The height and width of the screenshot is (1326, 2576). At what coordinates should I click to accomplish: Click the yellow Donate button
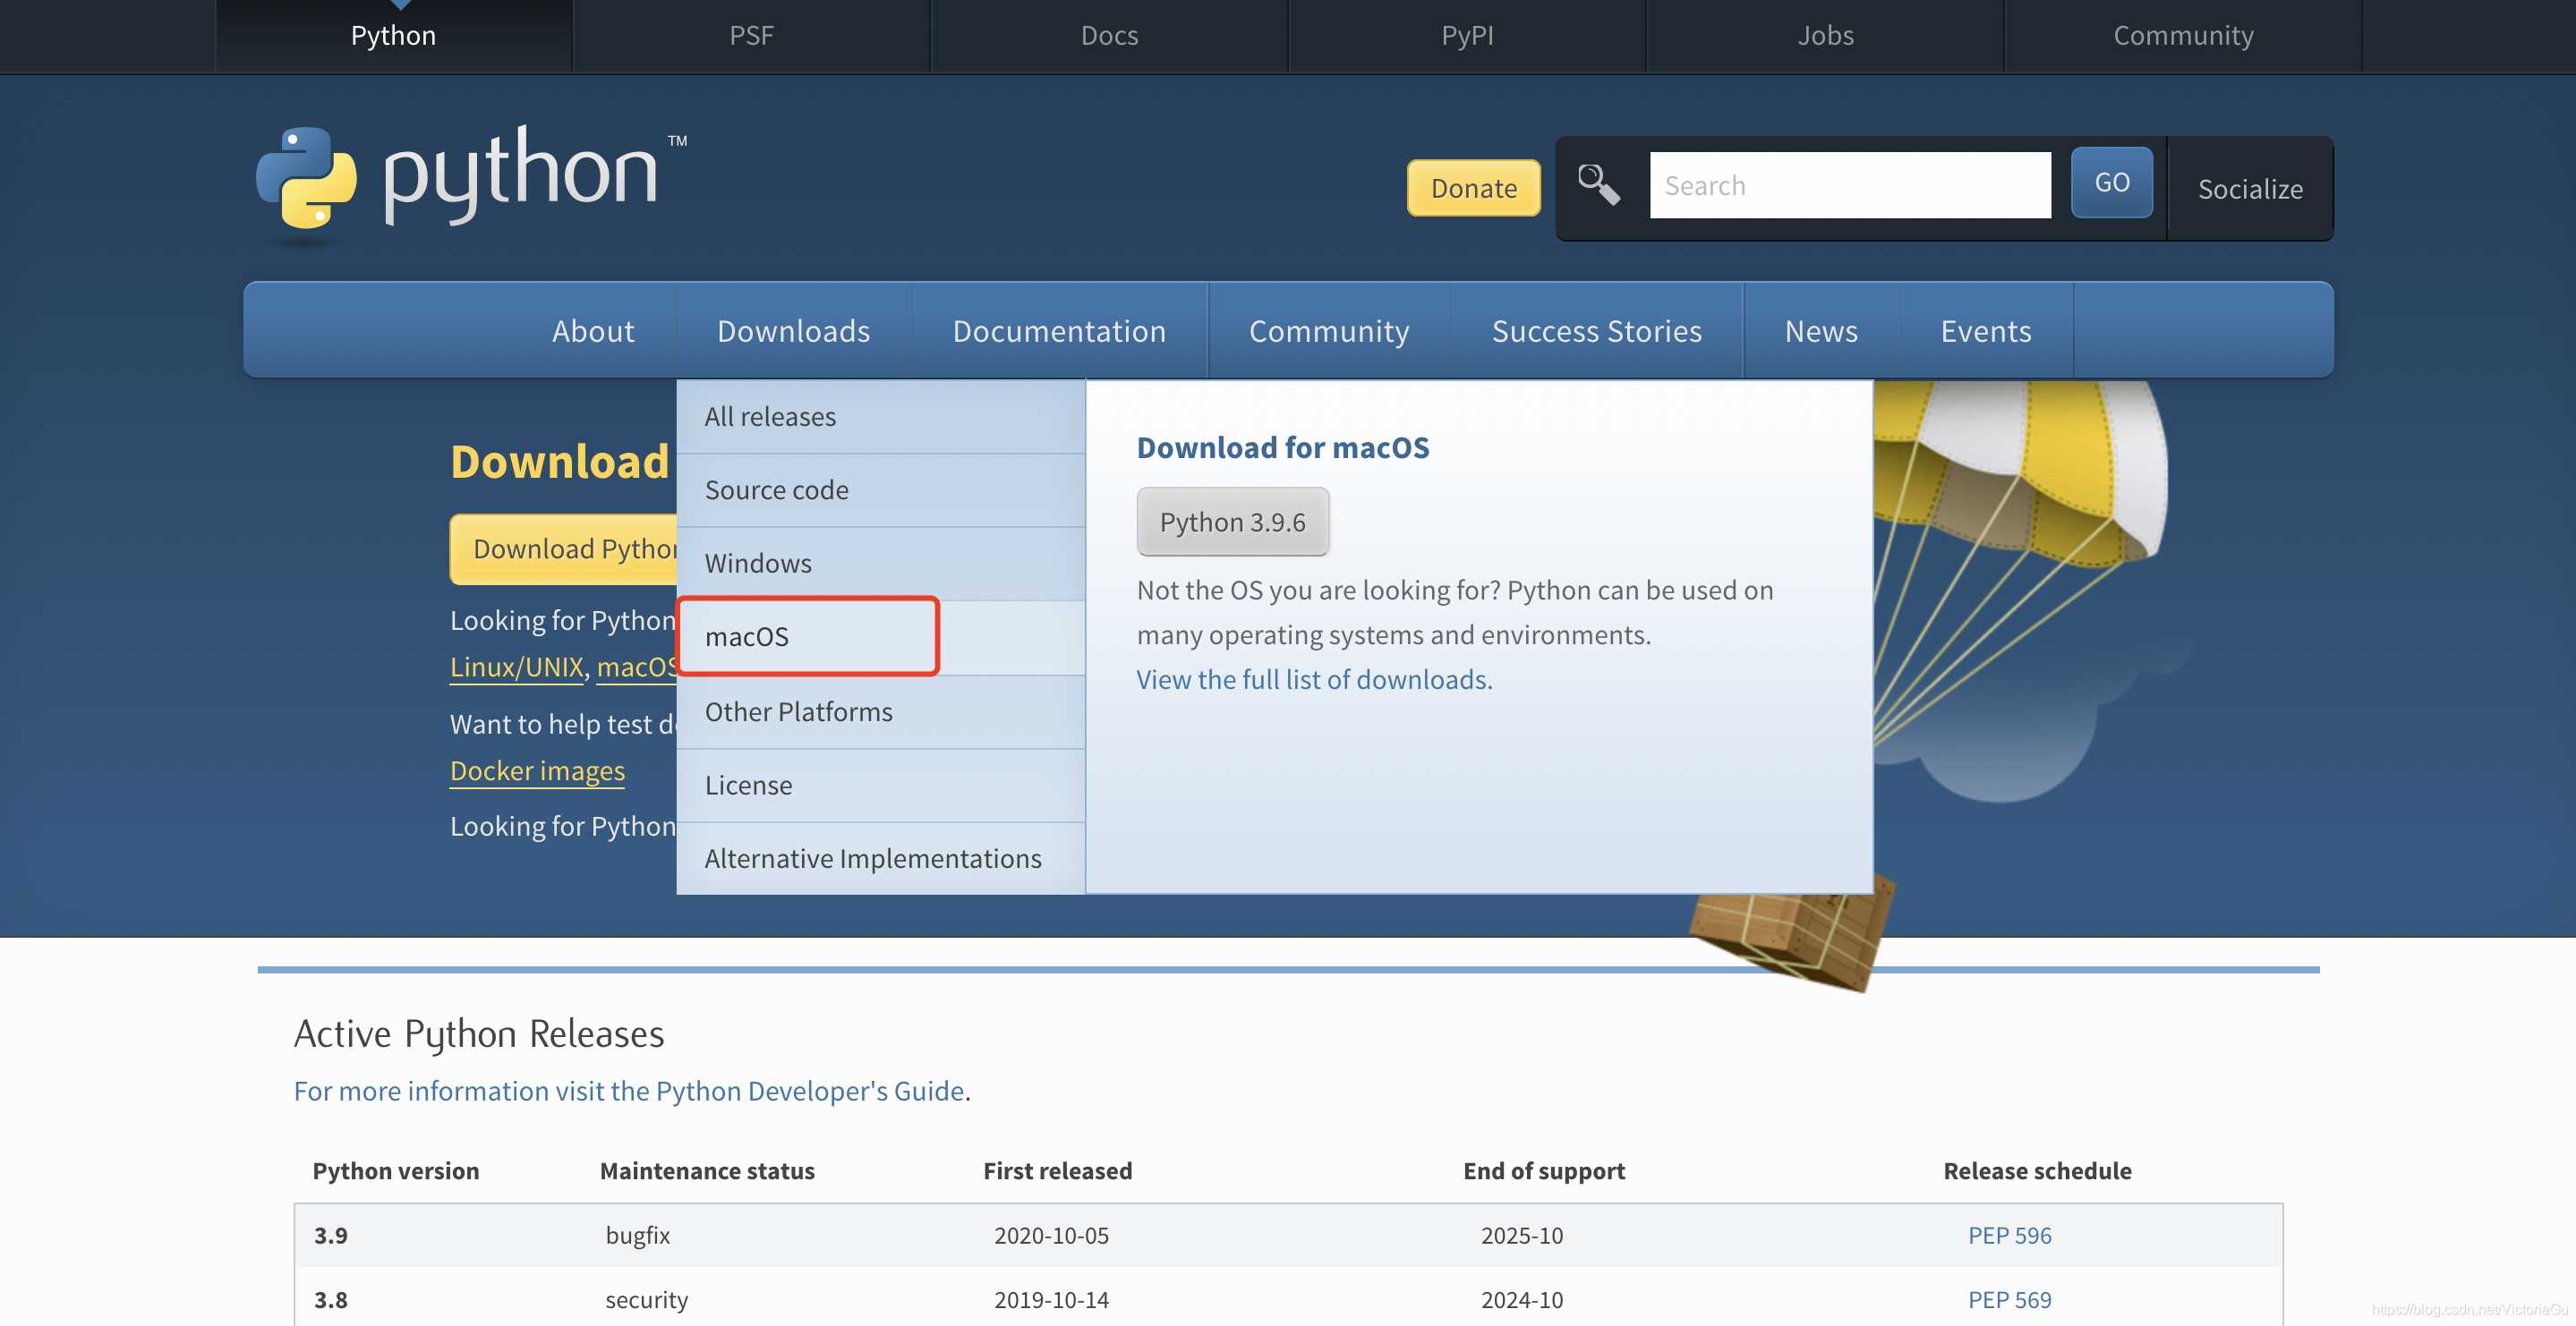[x=1473, y=188]
